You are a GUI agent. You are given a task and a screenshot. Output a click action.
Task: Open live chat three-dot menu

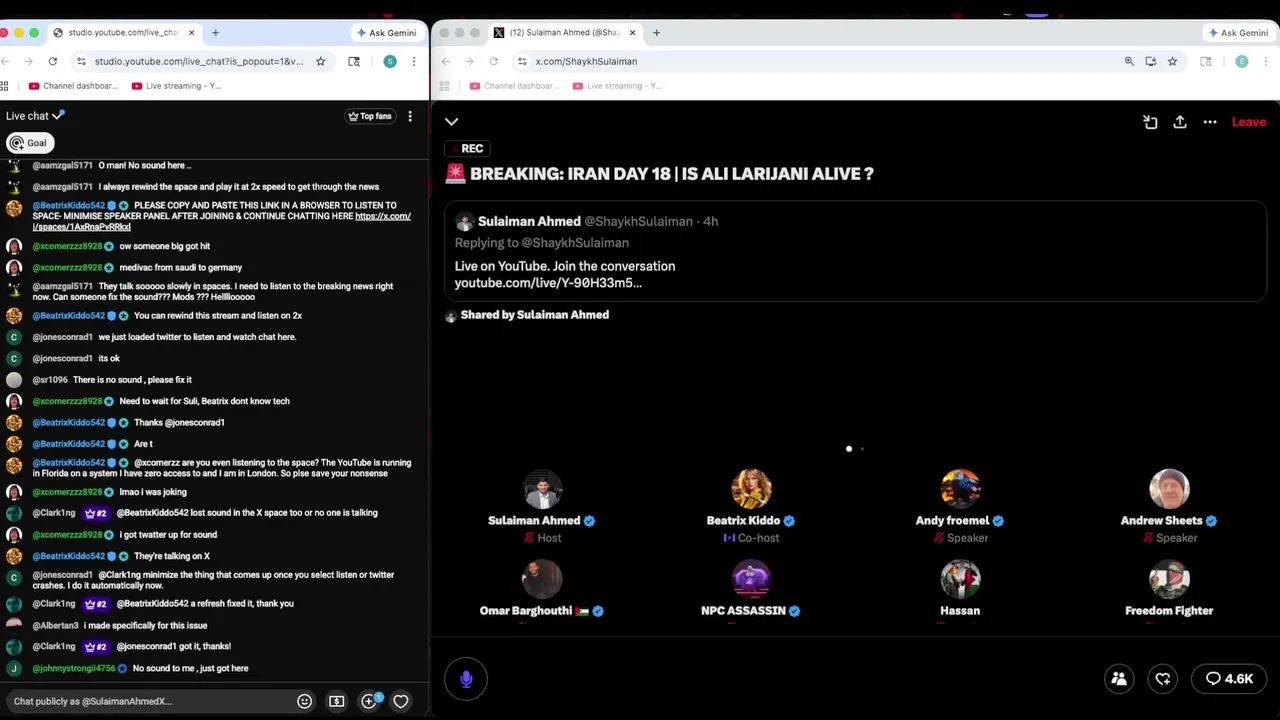tap(410, 116)
